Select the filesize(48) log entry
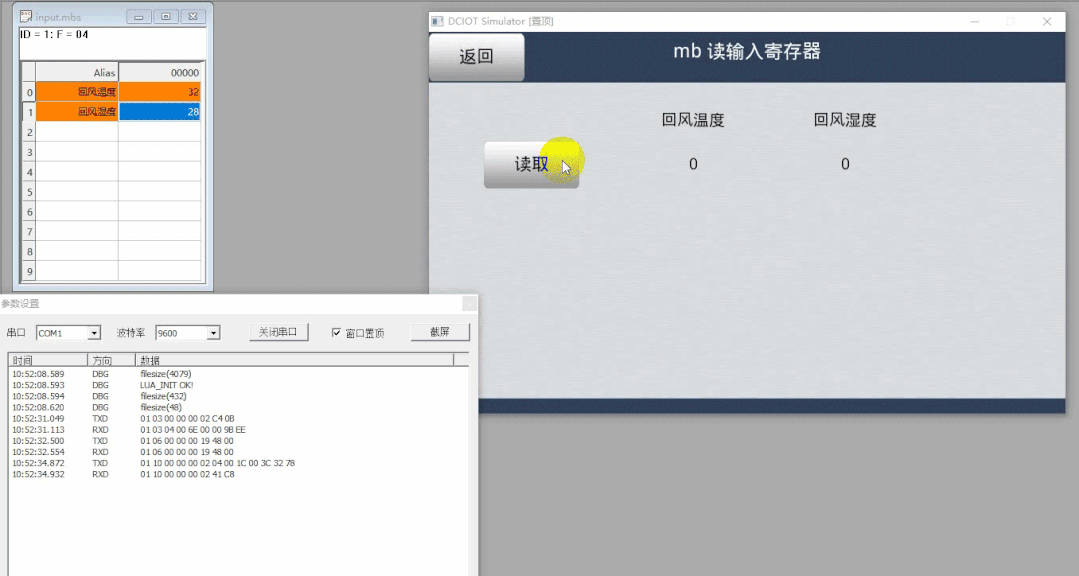Viewport: 1079px width, 576px height. (x=238, y=407)
